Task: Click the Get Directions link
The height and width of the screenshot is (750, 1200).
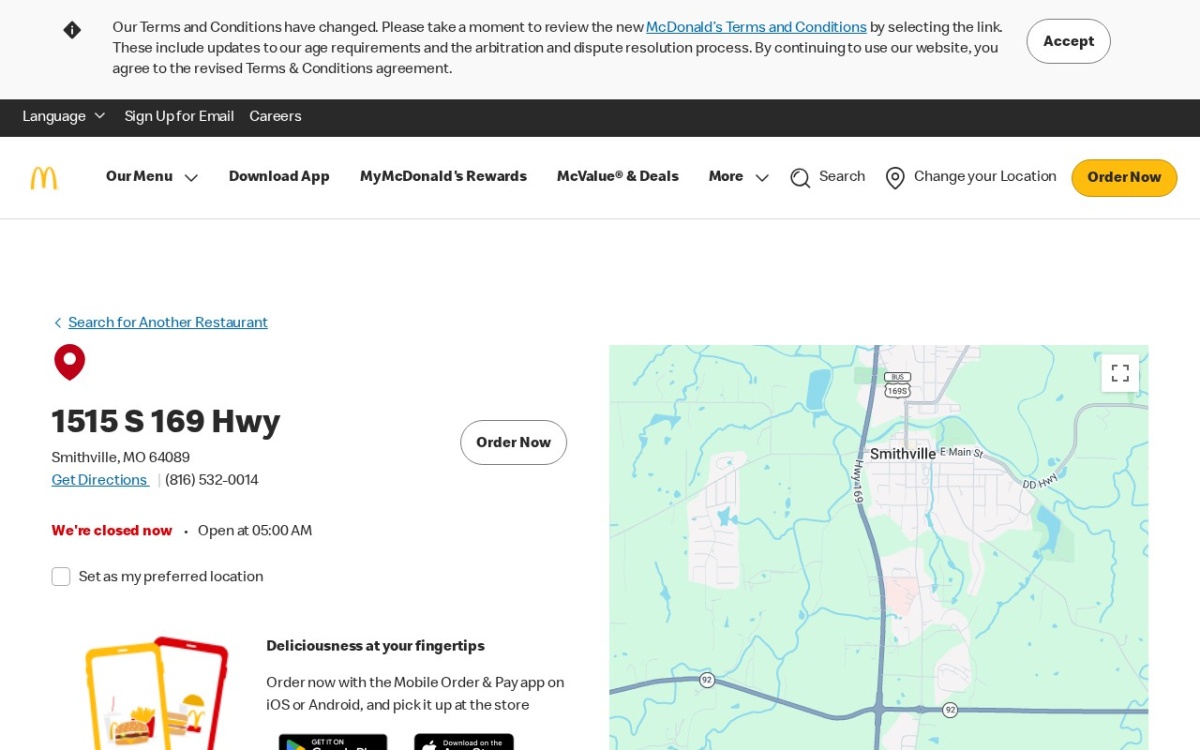Action: click(99, 480)
